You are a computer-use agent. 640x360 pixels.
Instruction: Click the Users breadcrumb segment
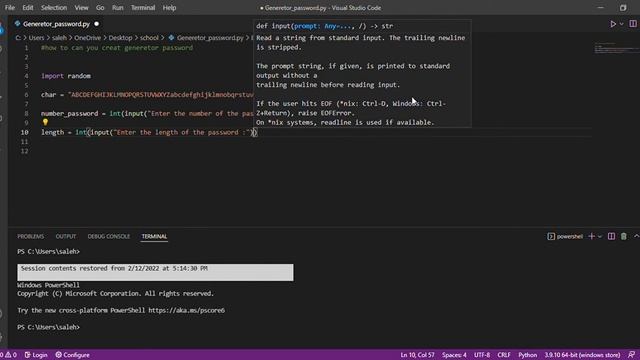pyautogui.click(x=36, y=38)
